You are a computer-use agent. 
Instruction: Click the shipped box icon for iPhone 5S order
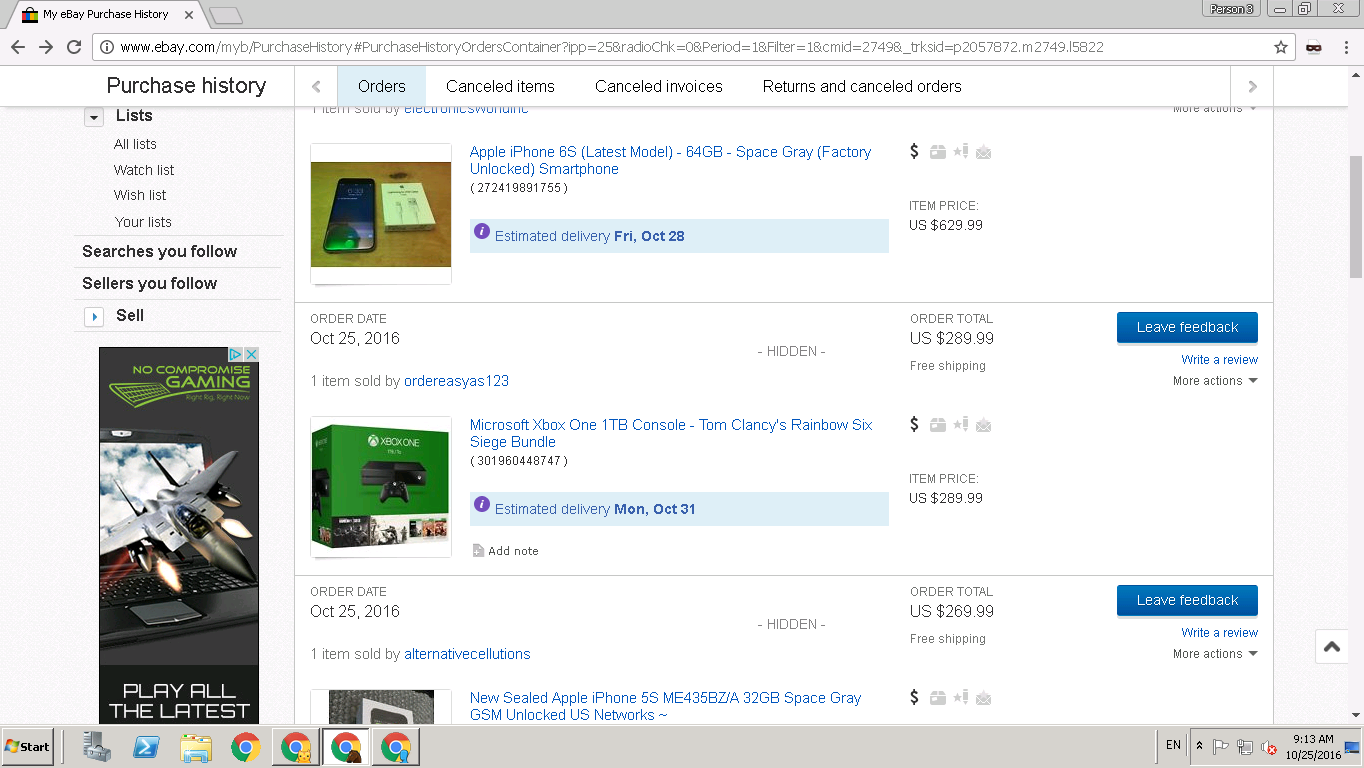(x=938, y=698)
